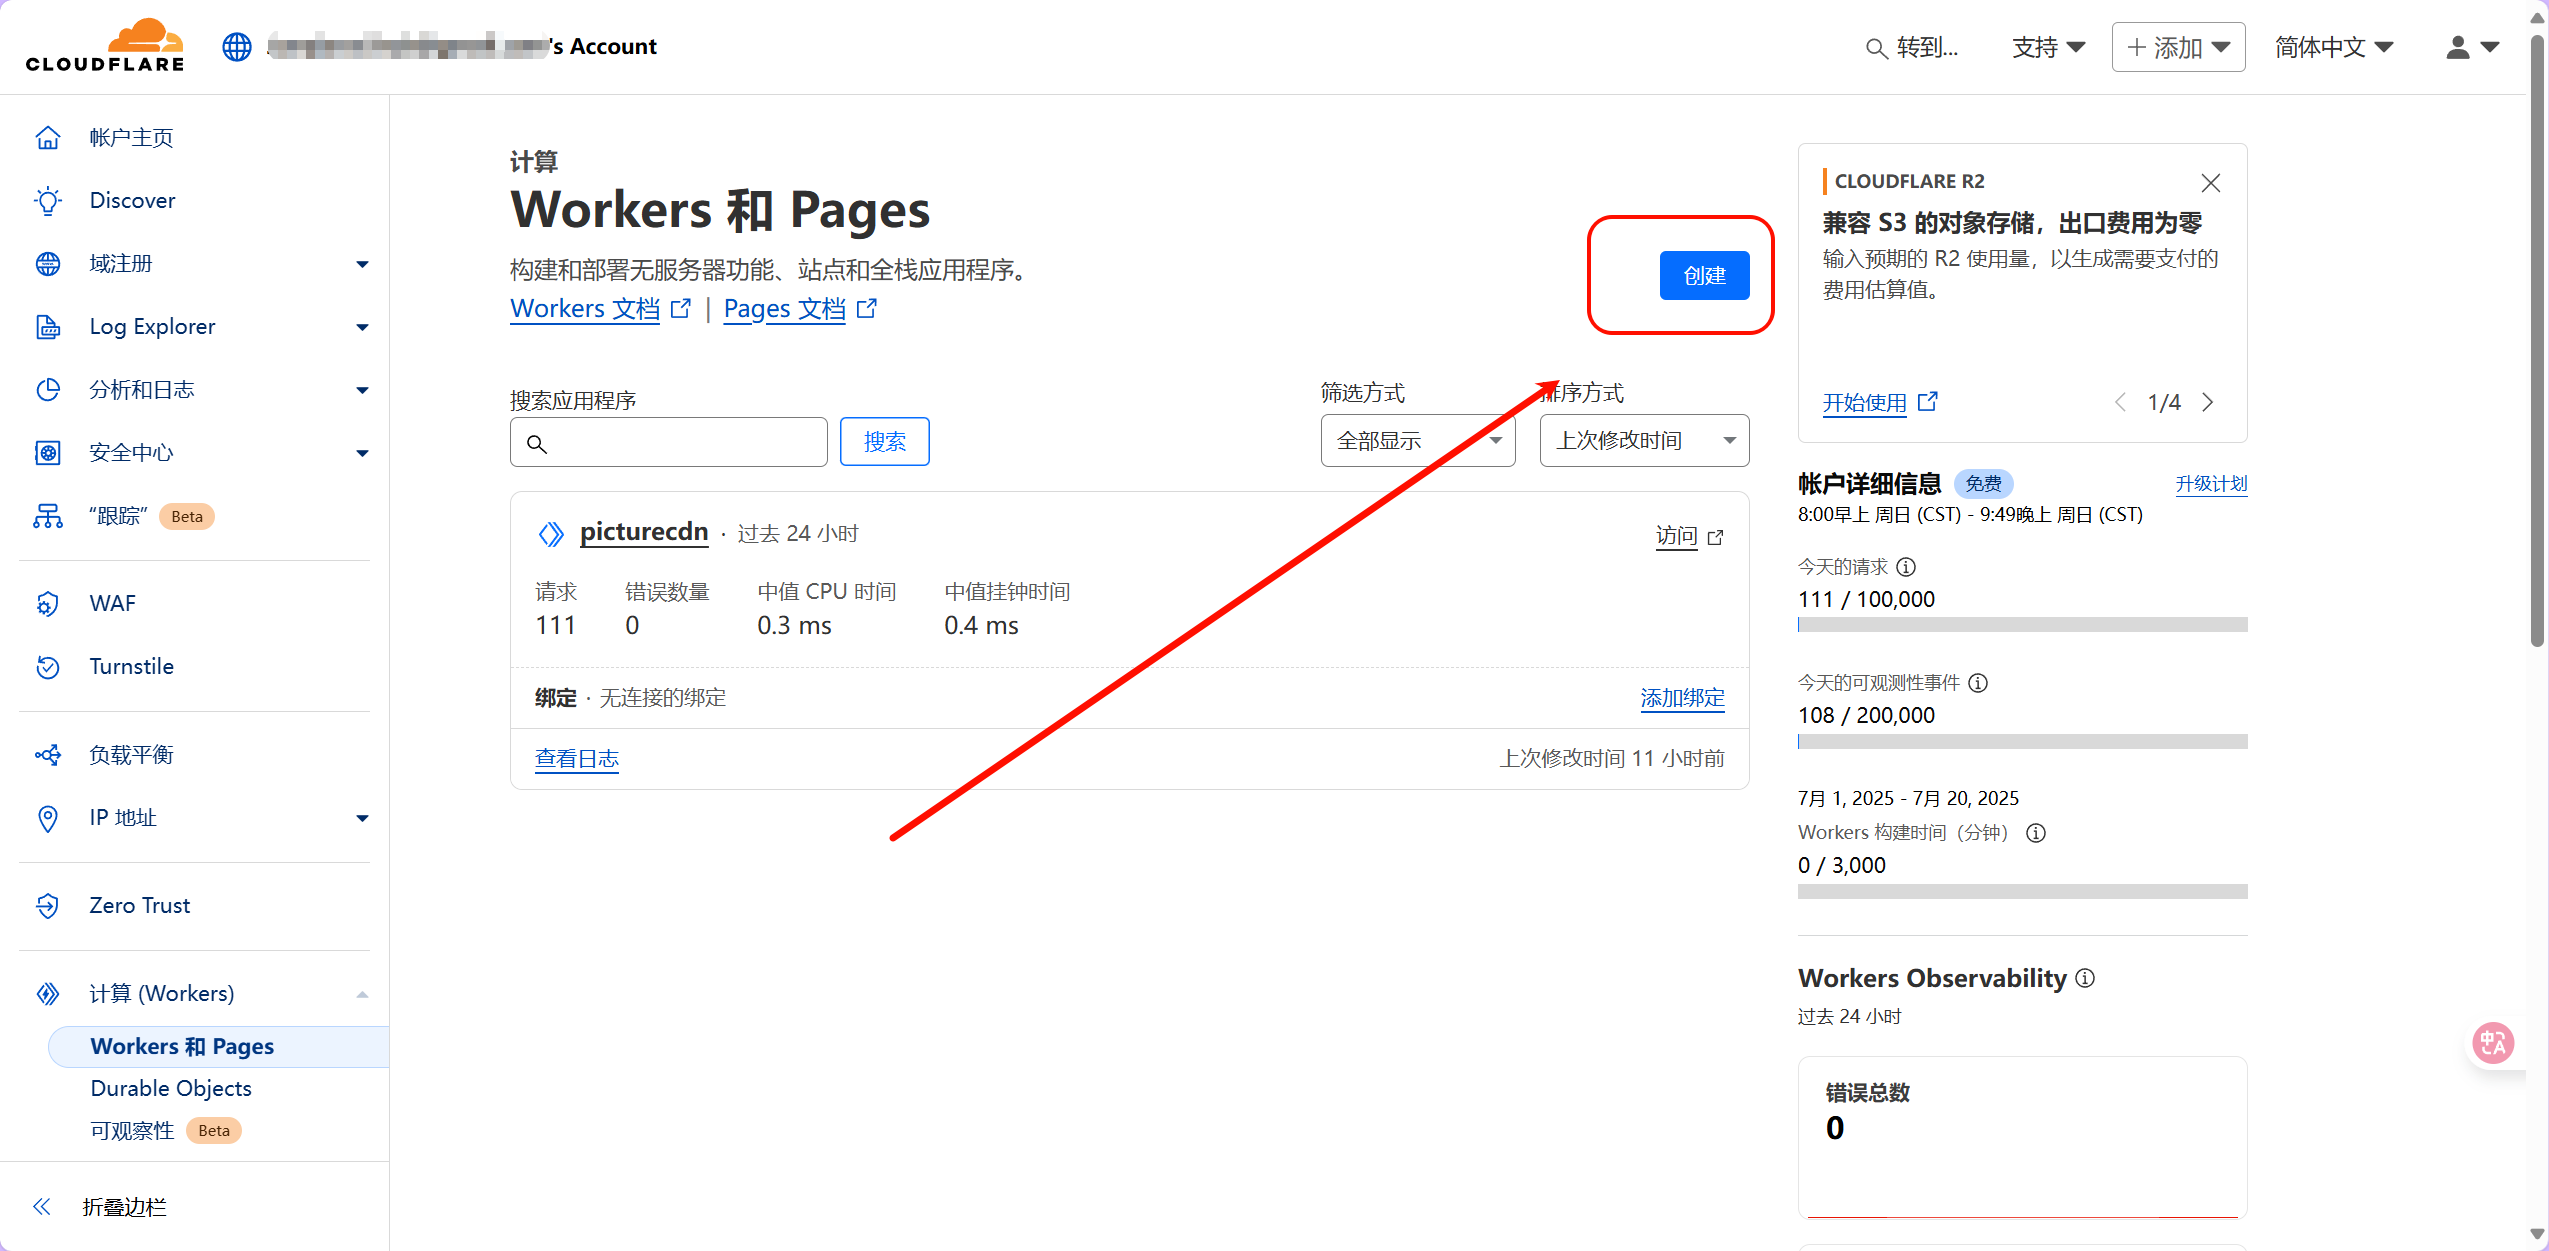Viewport: 2549px width, 1251px height.
Task: Click the 计算 (Workers) icon
Action: pyautogui.click(x=48, y=994)
